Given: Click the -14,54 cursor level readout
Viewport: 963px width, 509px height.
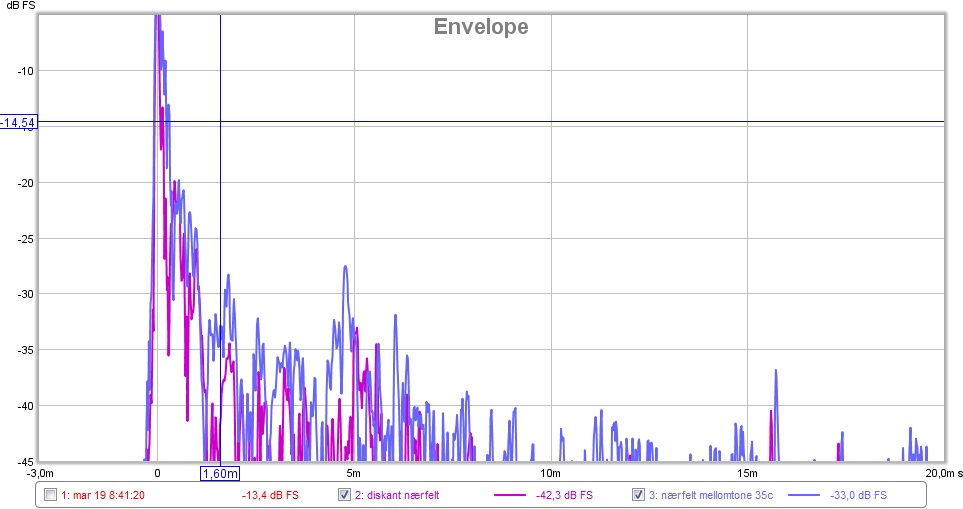Looking at the screenshot, I should [18, 122].
